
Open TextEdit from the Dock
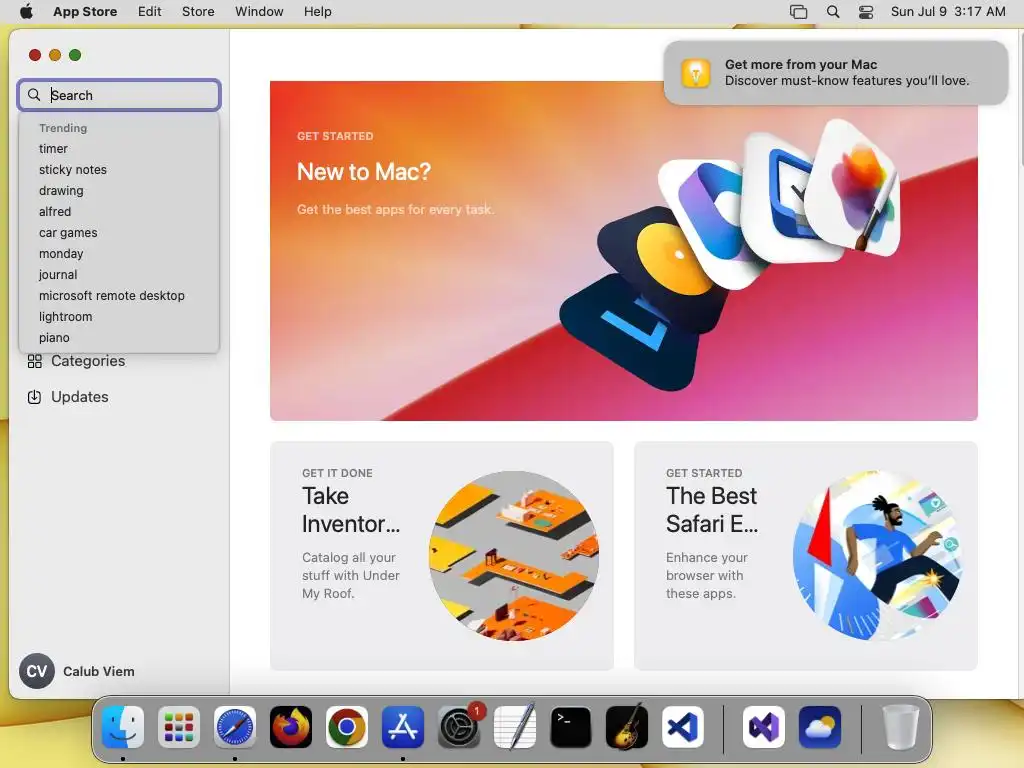click(x=515, y=727)
